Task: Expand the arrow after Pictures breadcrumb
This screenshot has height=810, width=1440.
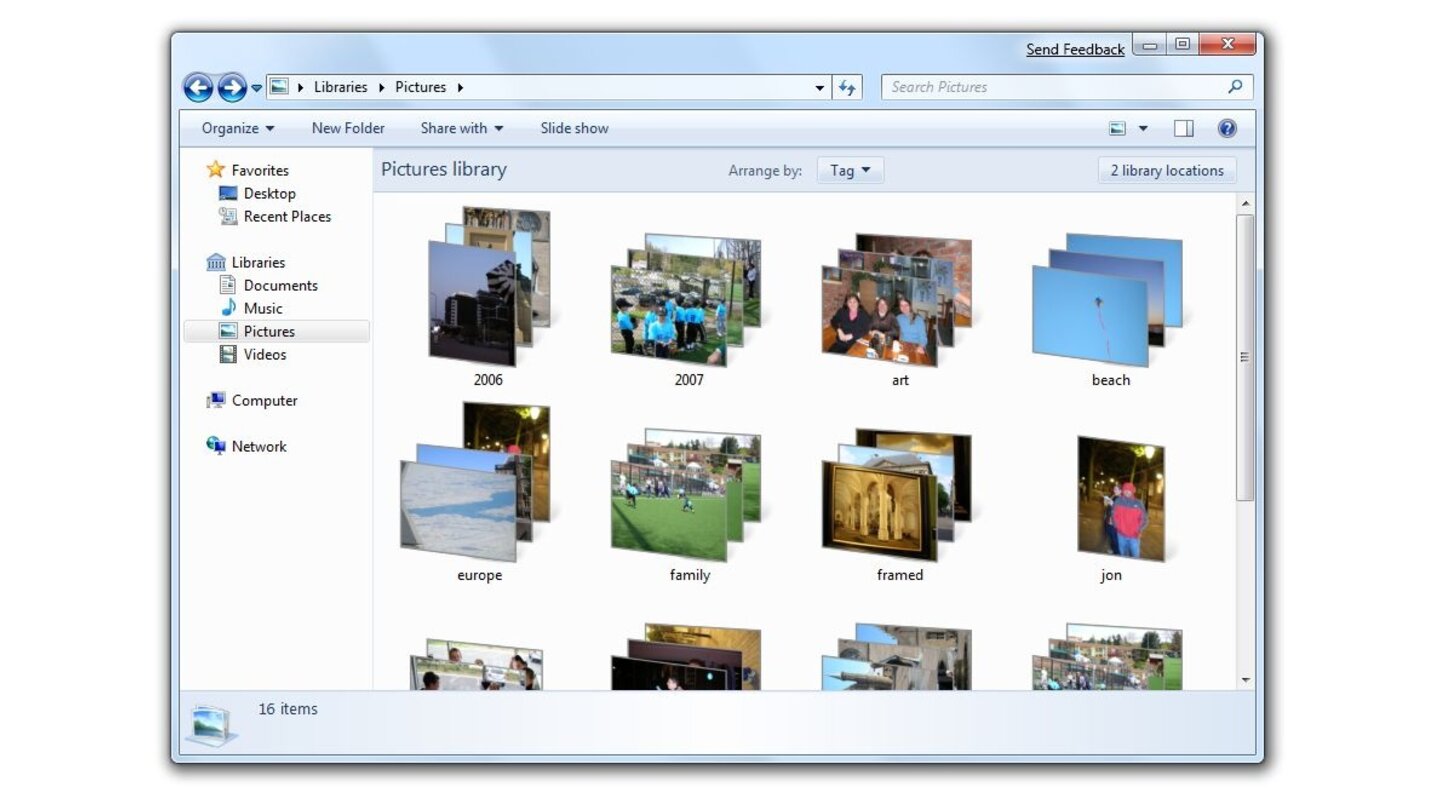Action: (460, 87)
